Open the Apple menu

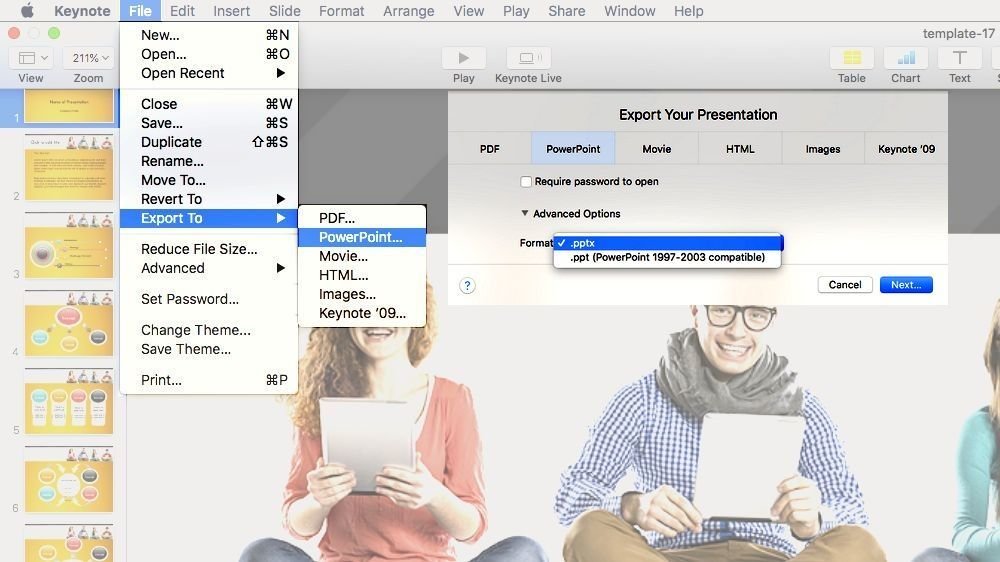tap(27, 11)
